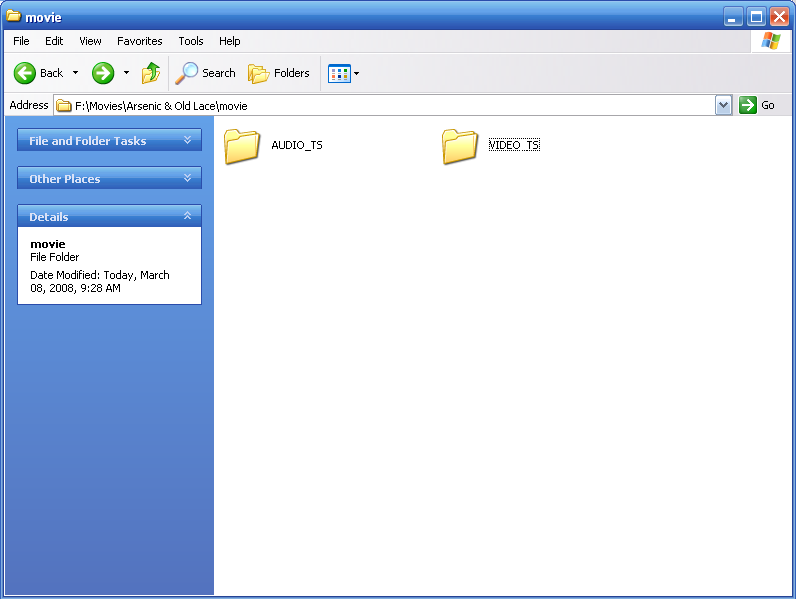
Task: Expand the address bar dropdown list
Action: point(723,106)
